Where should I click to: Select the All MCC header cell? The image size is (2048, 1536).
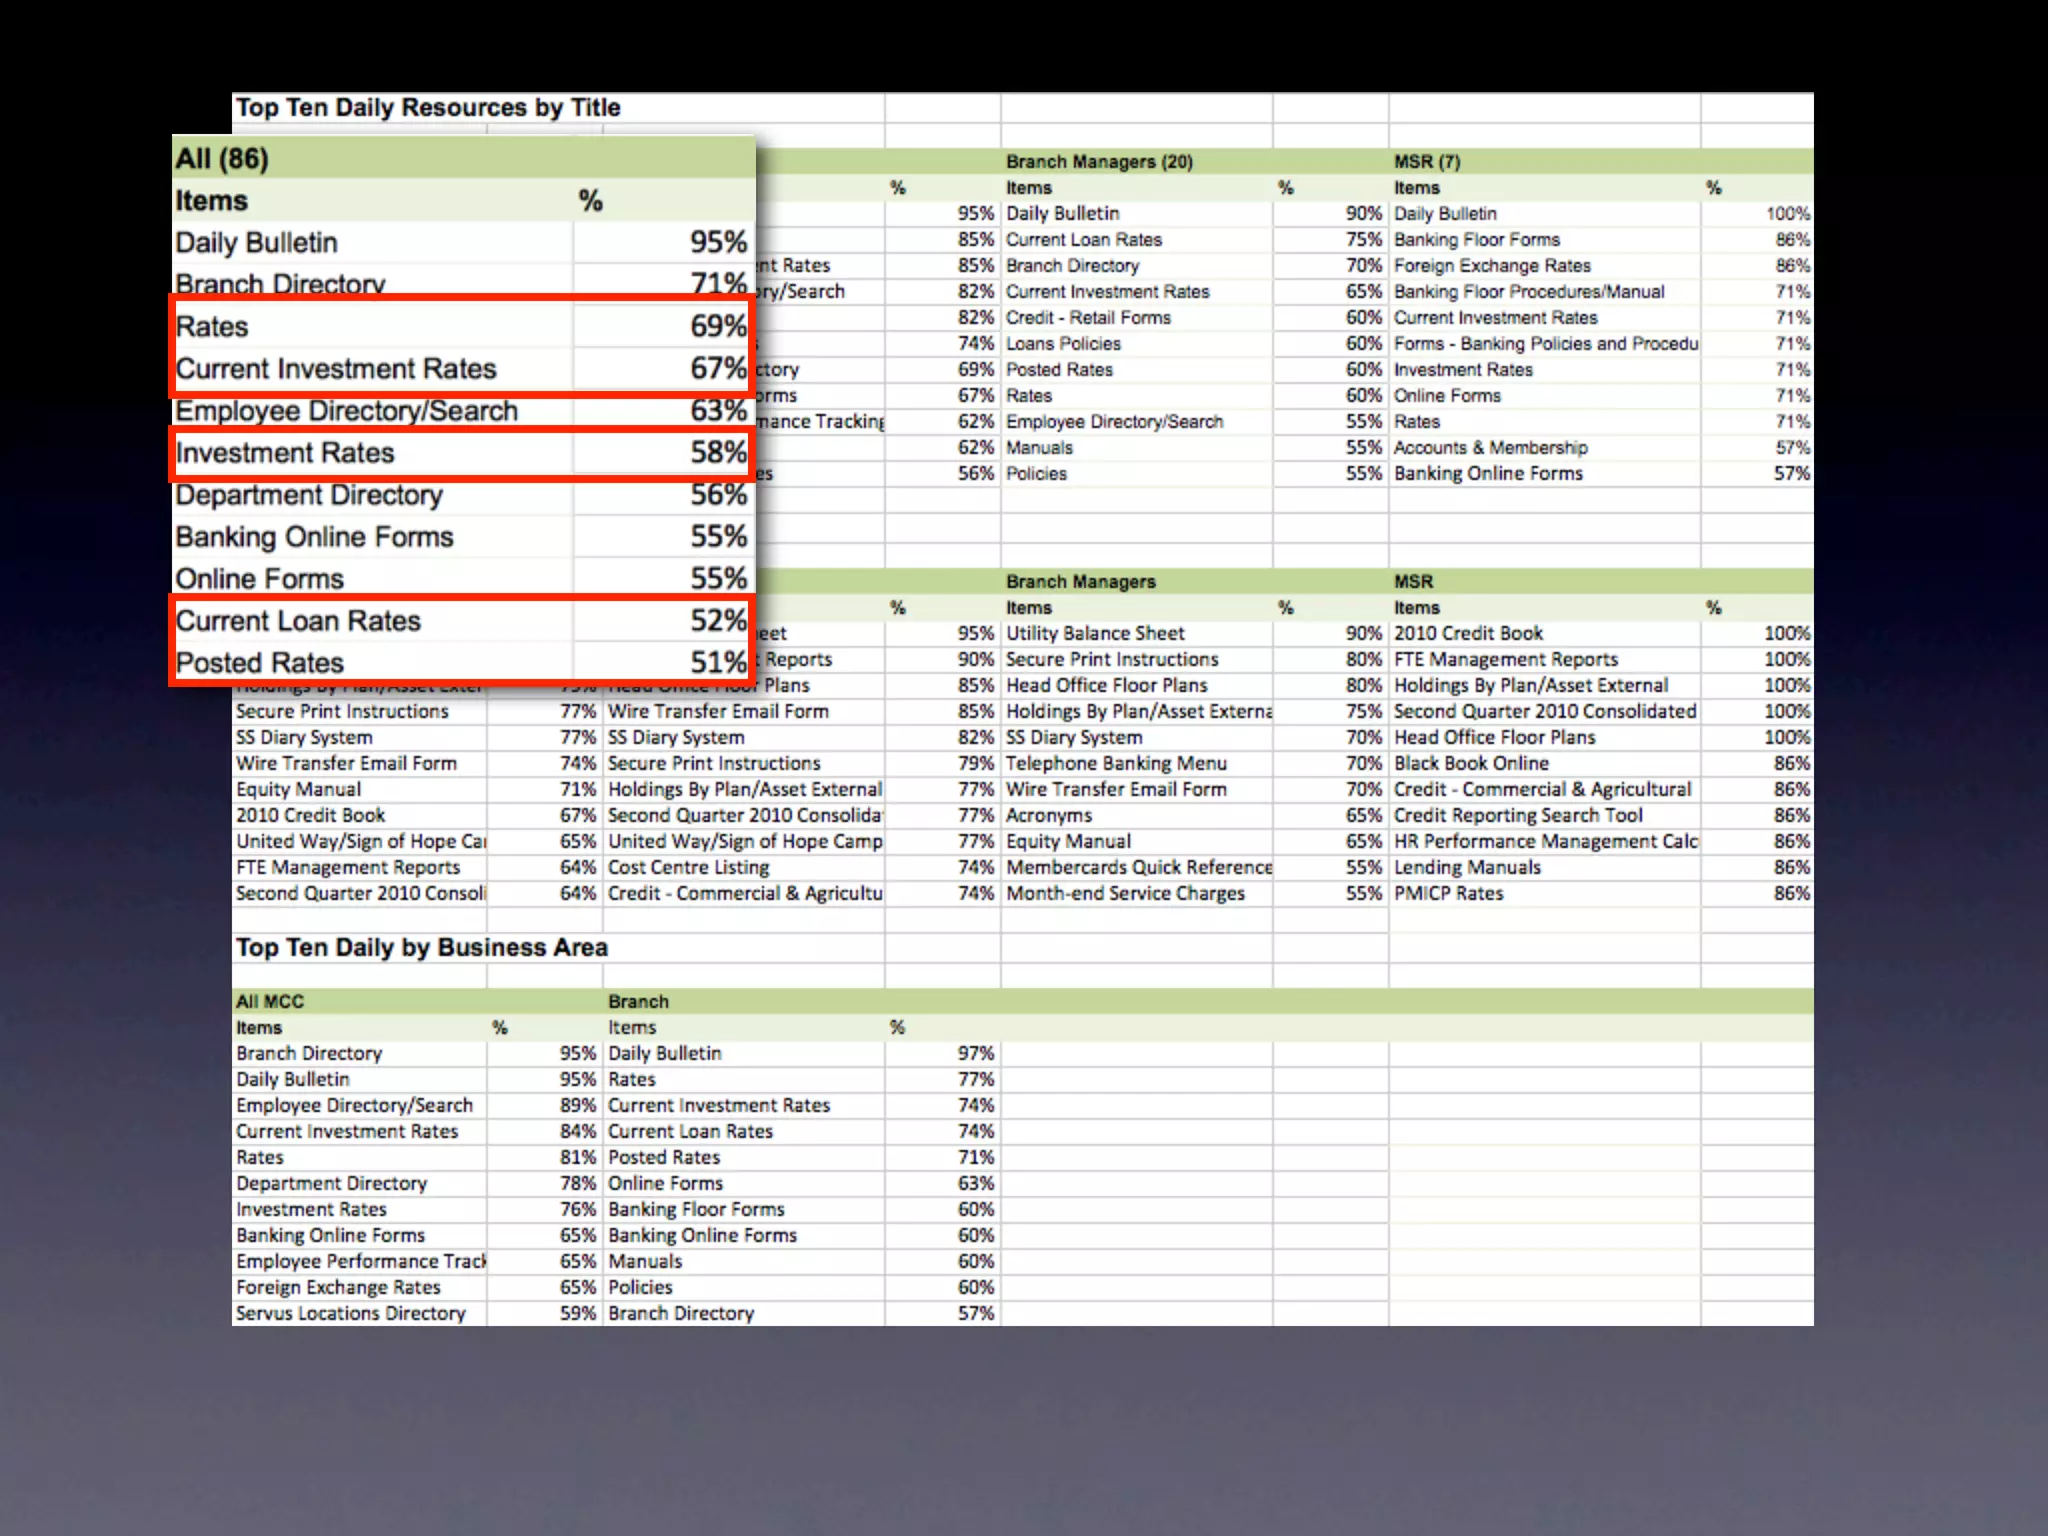coord(270,1002)
